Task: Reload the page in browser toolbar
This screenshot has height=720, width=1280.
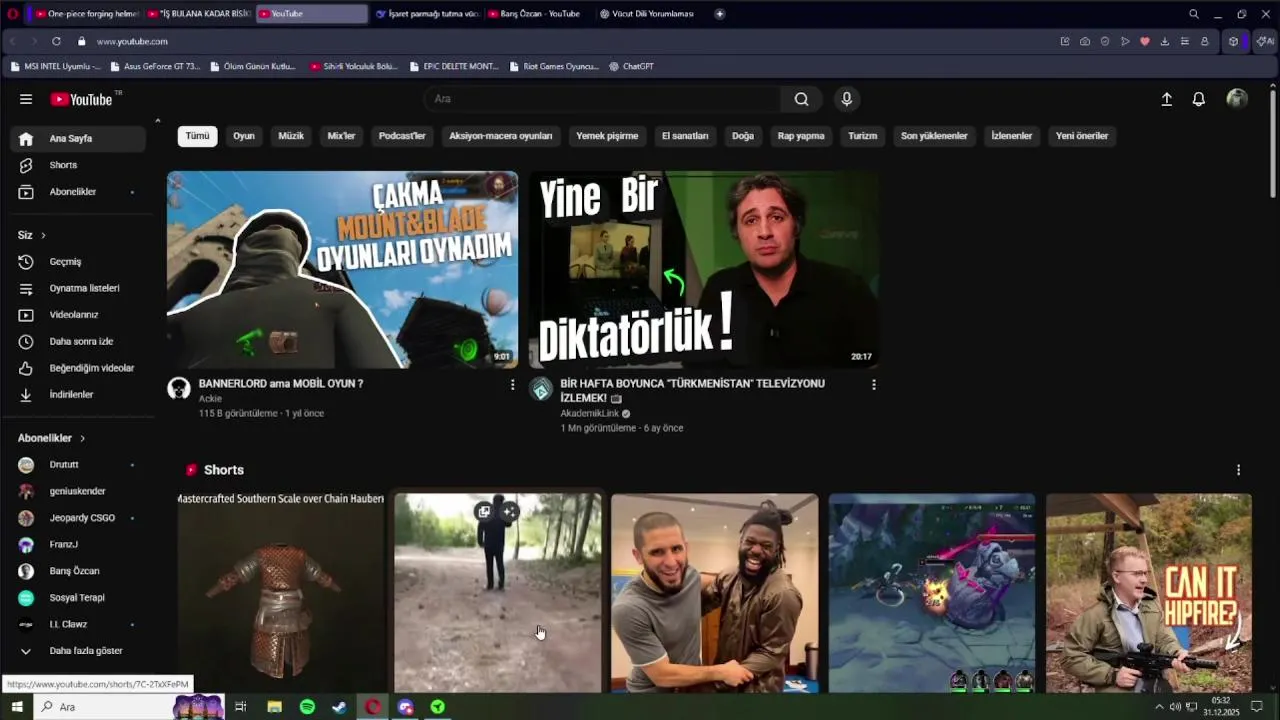Action: (56, 41)
